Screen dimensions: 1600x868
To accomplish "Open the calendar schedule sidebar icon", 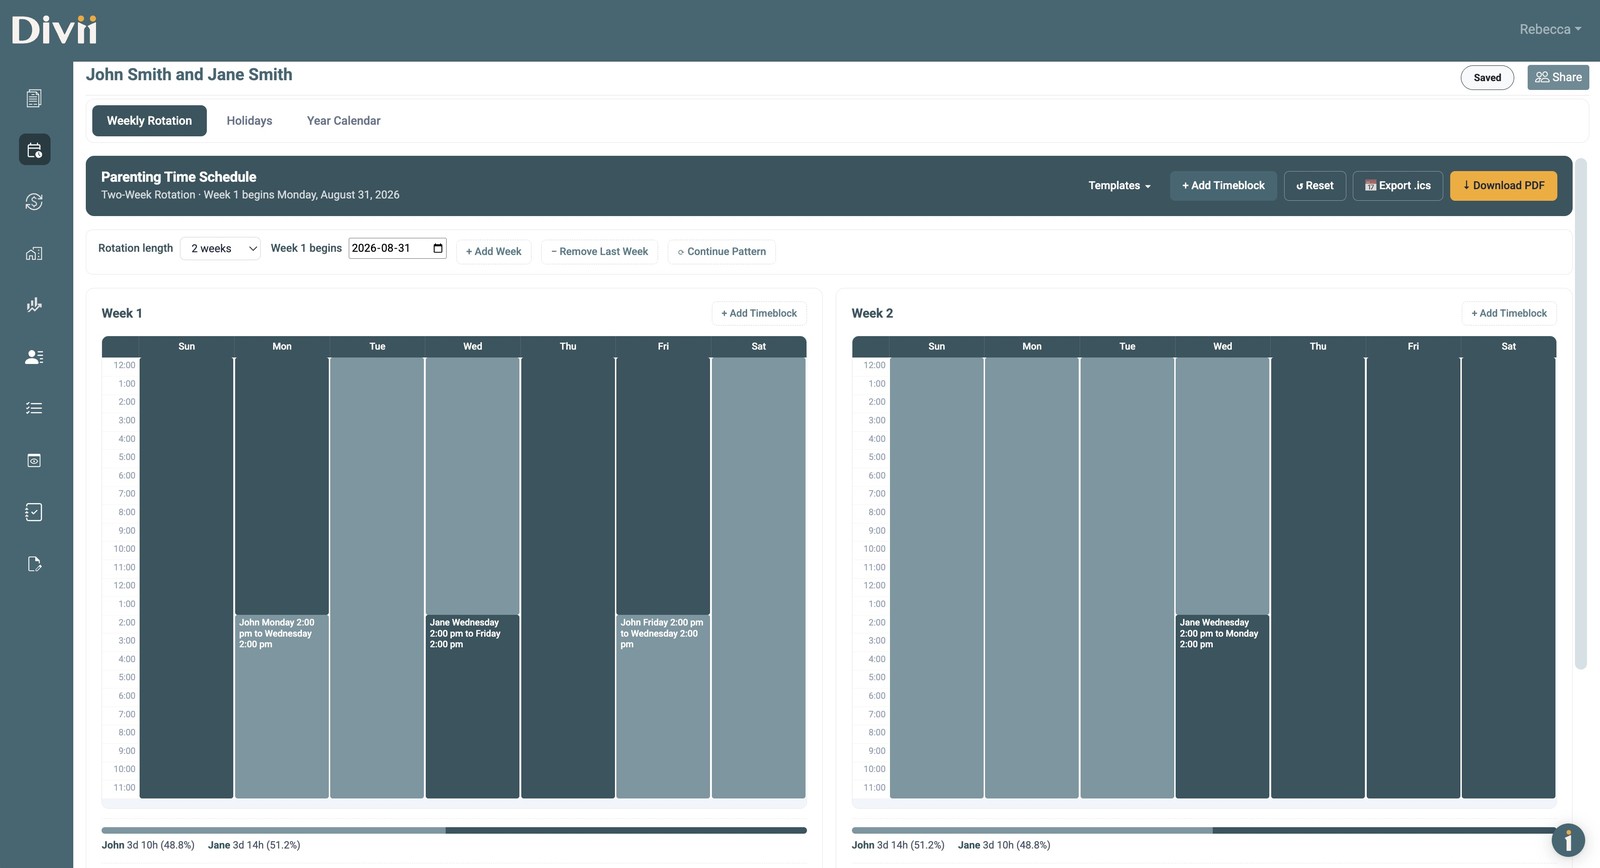I will [34, 150].
